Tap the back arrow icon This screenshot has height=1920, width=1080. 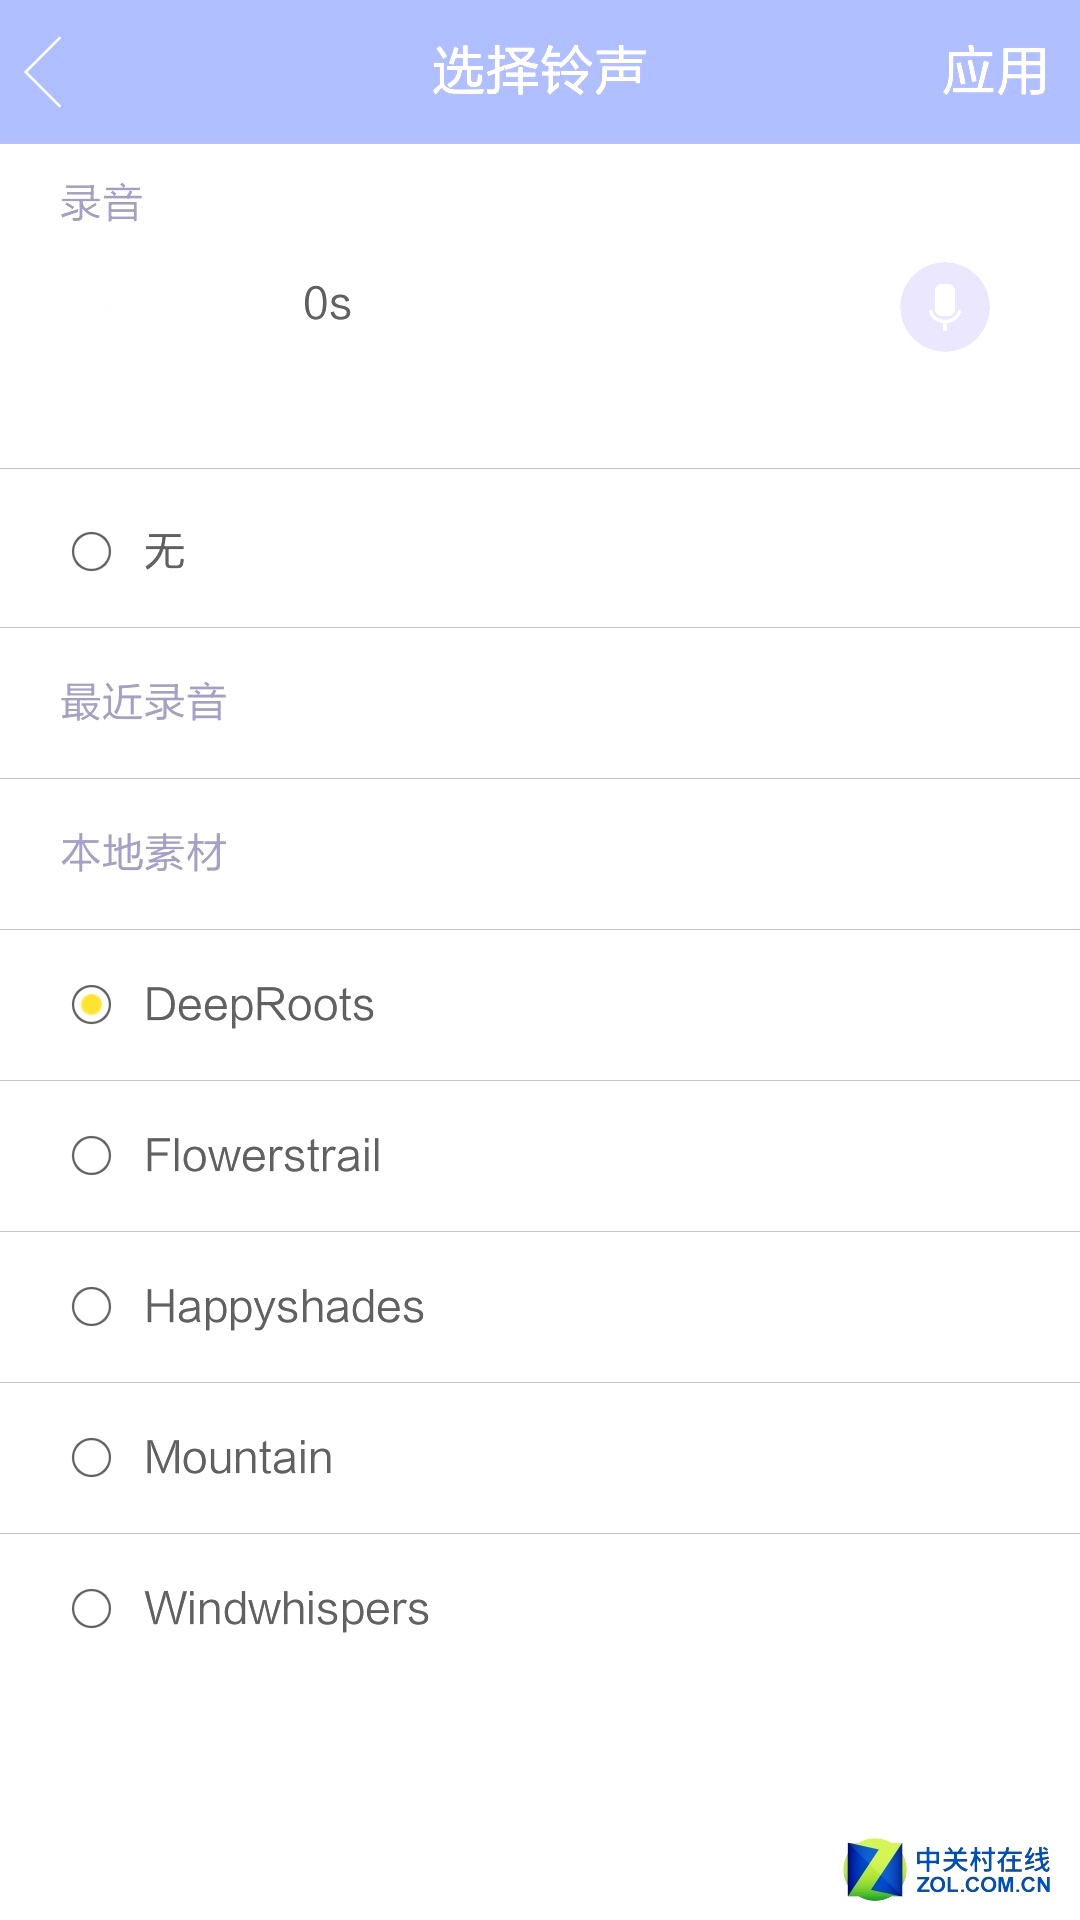[44, 72]
